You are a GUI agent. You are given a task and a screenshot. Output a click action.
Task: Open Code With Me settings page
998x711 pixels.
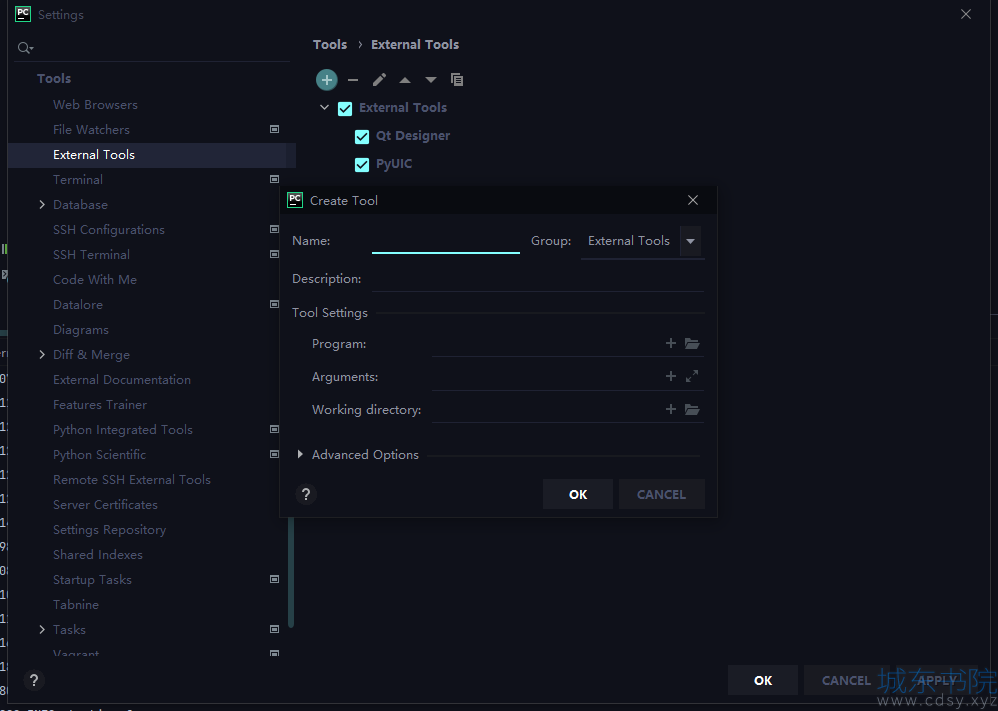click(x=95, y=279)
